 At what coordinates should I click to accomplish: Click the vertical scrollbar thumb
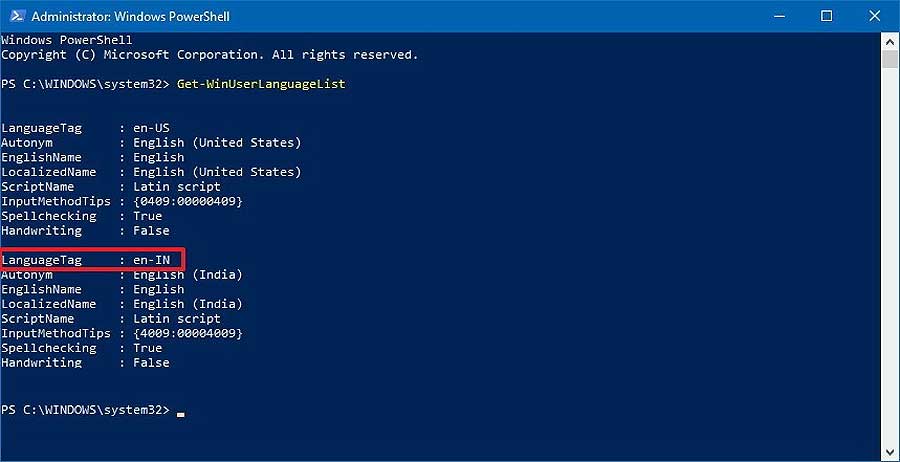coord(890,59)
